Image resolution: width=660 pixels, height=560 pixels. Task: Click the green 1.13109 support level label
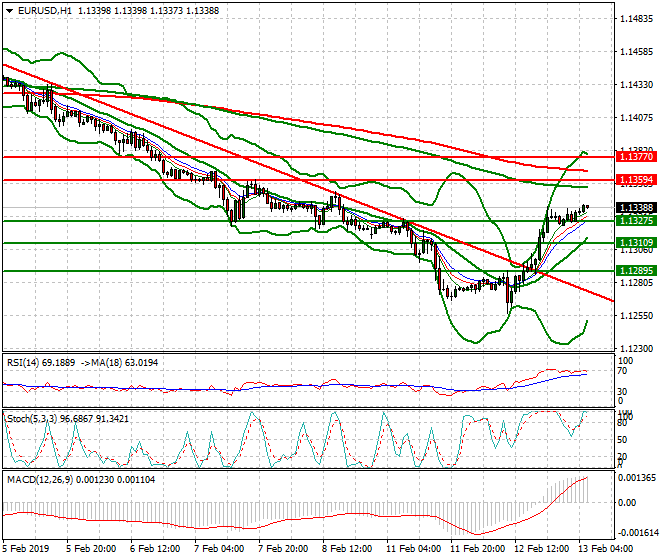tap(636, 243)
